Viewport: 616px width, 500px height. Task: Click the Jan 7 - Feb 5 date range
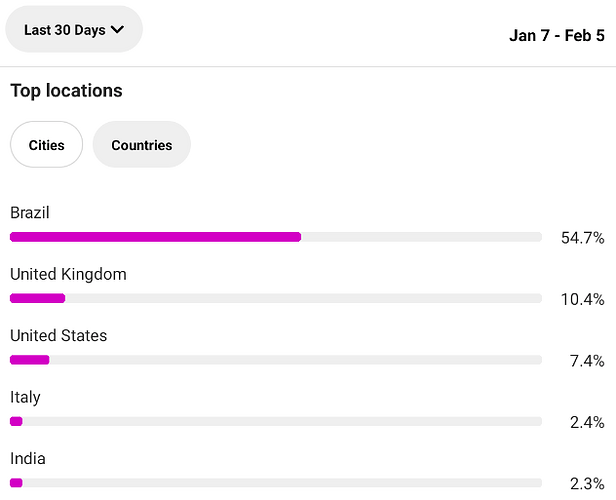click(557, 35)
